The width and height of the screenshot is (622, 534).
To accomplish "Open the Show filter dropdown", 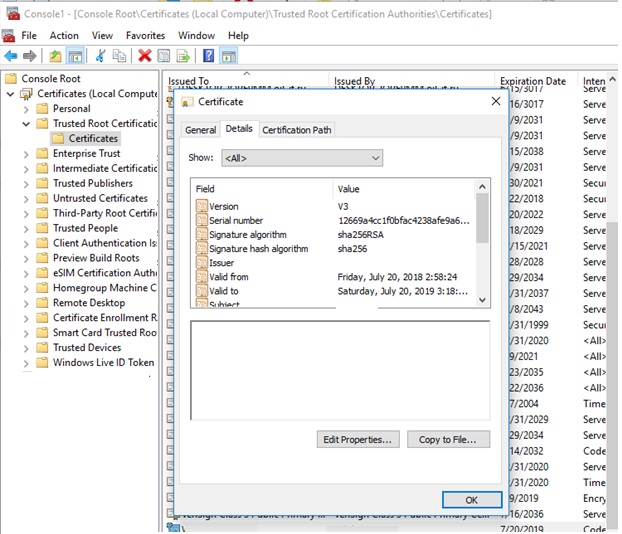I will 302,158.
